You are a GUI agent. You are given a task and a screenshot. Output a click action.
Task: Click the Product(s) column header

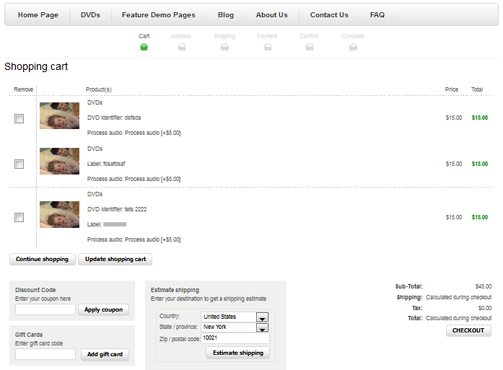pyautogui.click(x=99, y=90)
